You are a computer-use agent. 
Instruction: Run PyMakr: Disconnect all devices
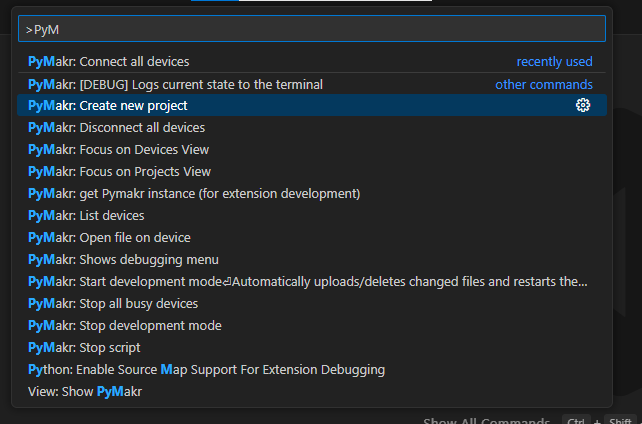coord(117,128)
